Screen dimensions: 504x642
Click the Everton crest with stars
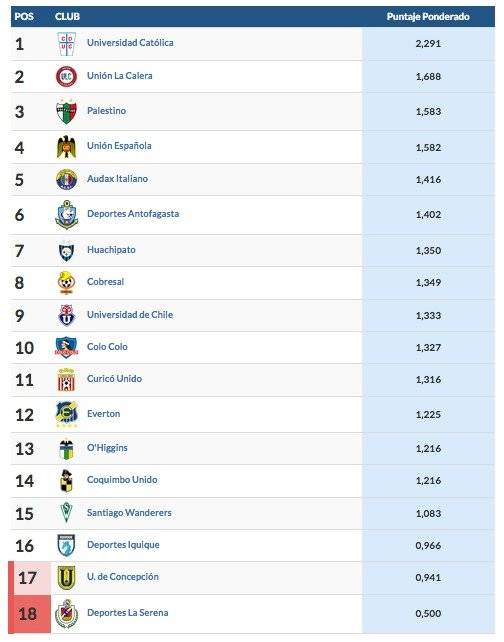click(66, 414)
